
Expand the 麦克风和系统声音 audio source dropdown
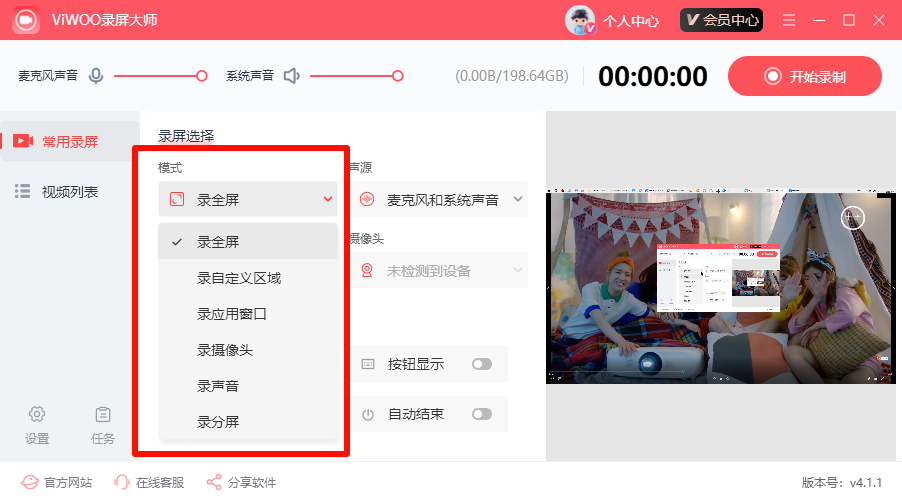coord(439,200)
